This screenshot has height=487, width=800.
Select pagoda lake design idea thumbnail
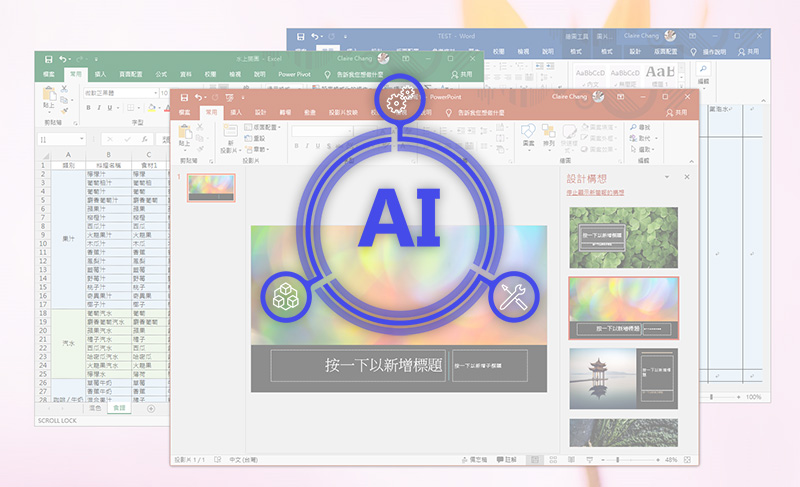[623, 378]
